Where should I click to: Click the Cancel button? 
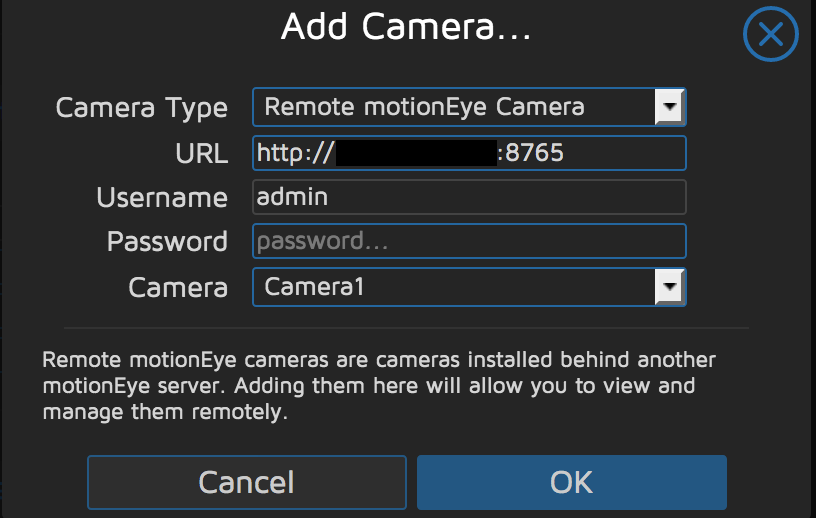tap(247, 482)
